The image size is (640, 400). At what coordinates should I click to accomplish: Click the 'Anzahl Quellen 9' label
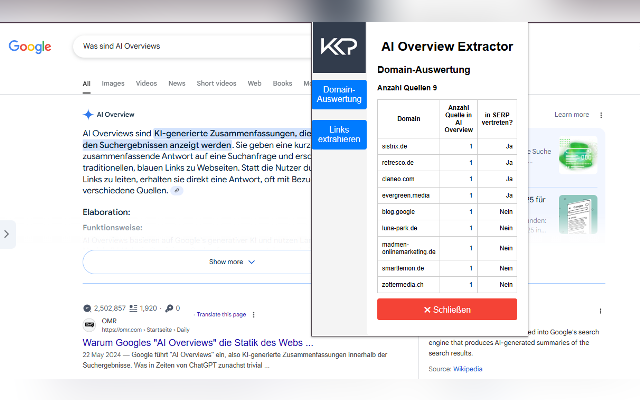[x=407, y=88]
